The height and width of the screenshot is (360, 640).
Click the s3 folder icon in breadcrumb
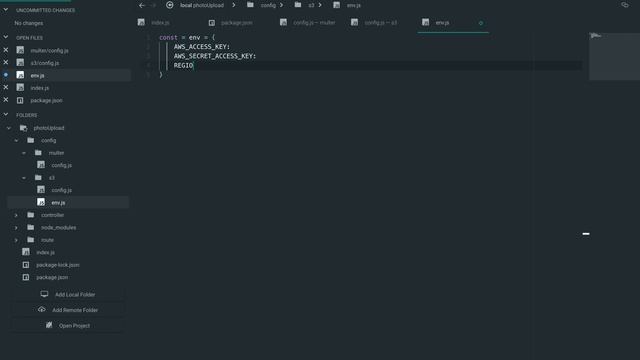tap(298, 5)
